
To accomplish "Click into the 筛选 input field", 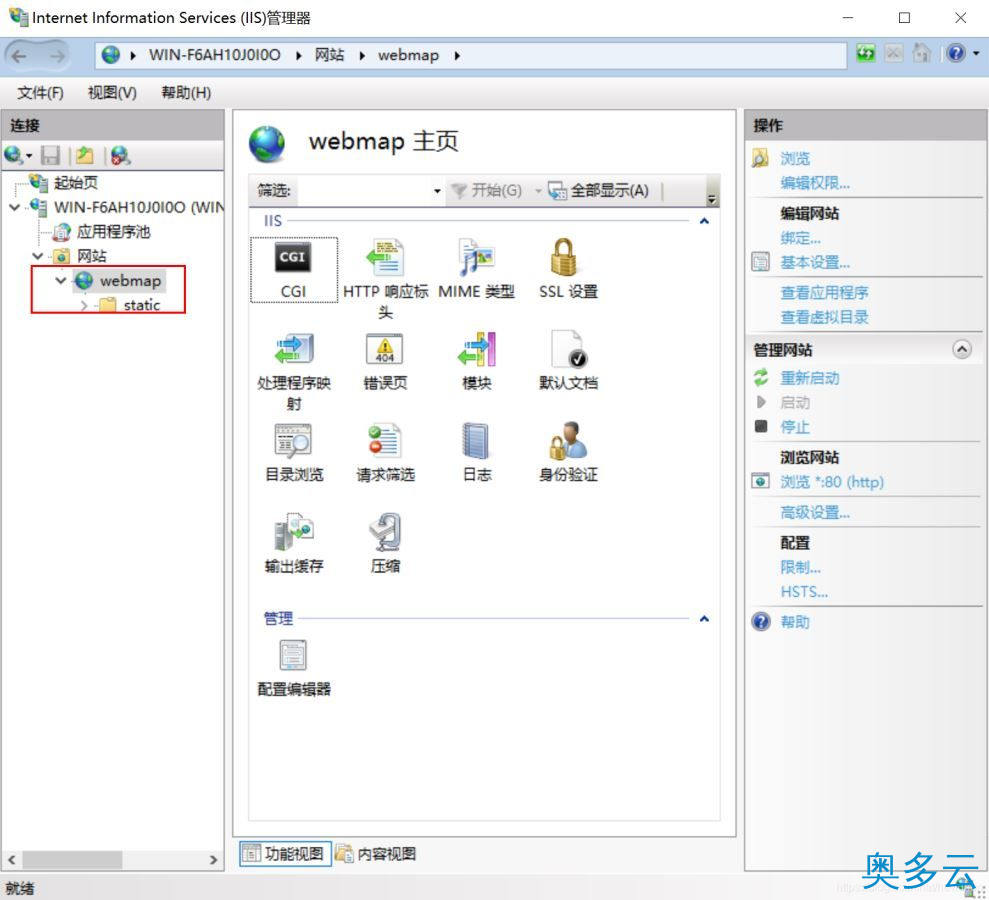I will pos(363,190).
